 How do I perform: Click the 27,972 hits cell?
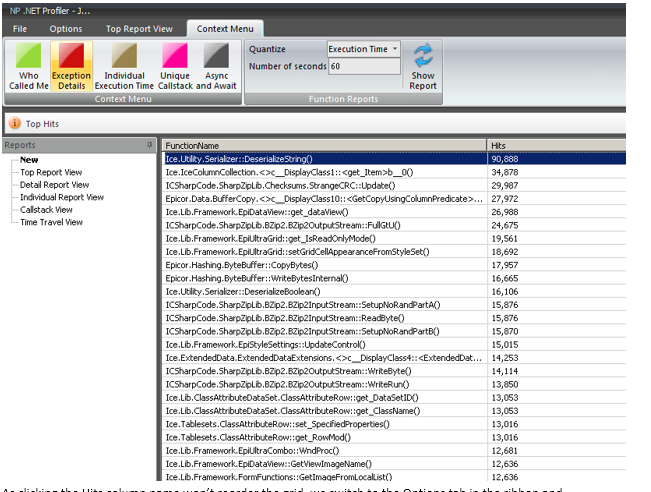point(557,199)
